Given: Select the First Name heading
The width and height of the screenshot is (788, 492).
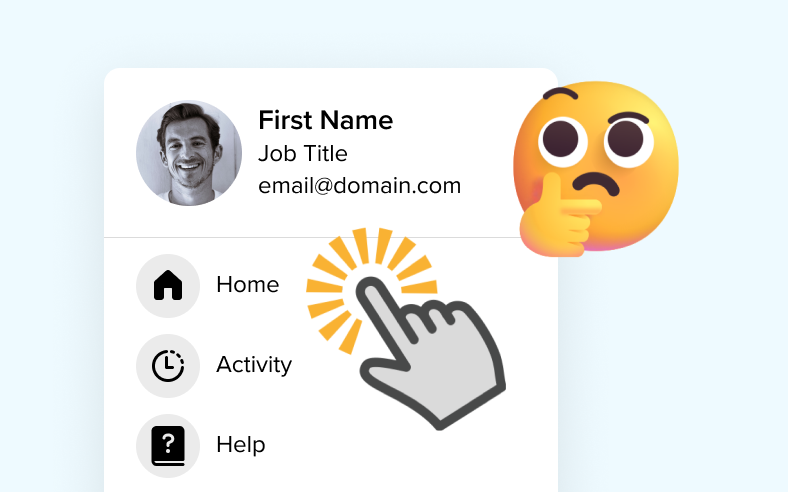Looking at the screenshot, I should point(326,121).
